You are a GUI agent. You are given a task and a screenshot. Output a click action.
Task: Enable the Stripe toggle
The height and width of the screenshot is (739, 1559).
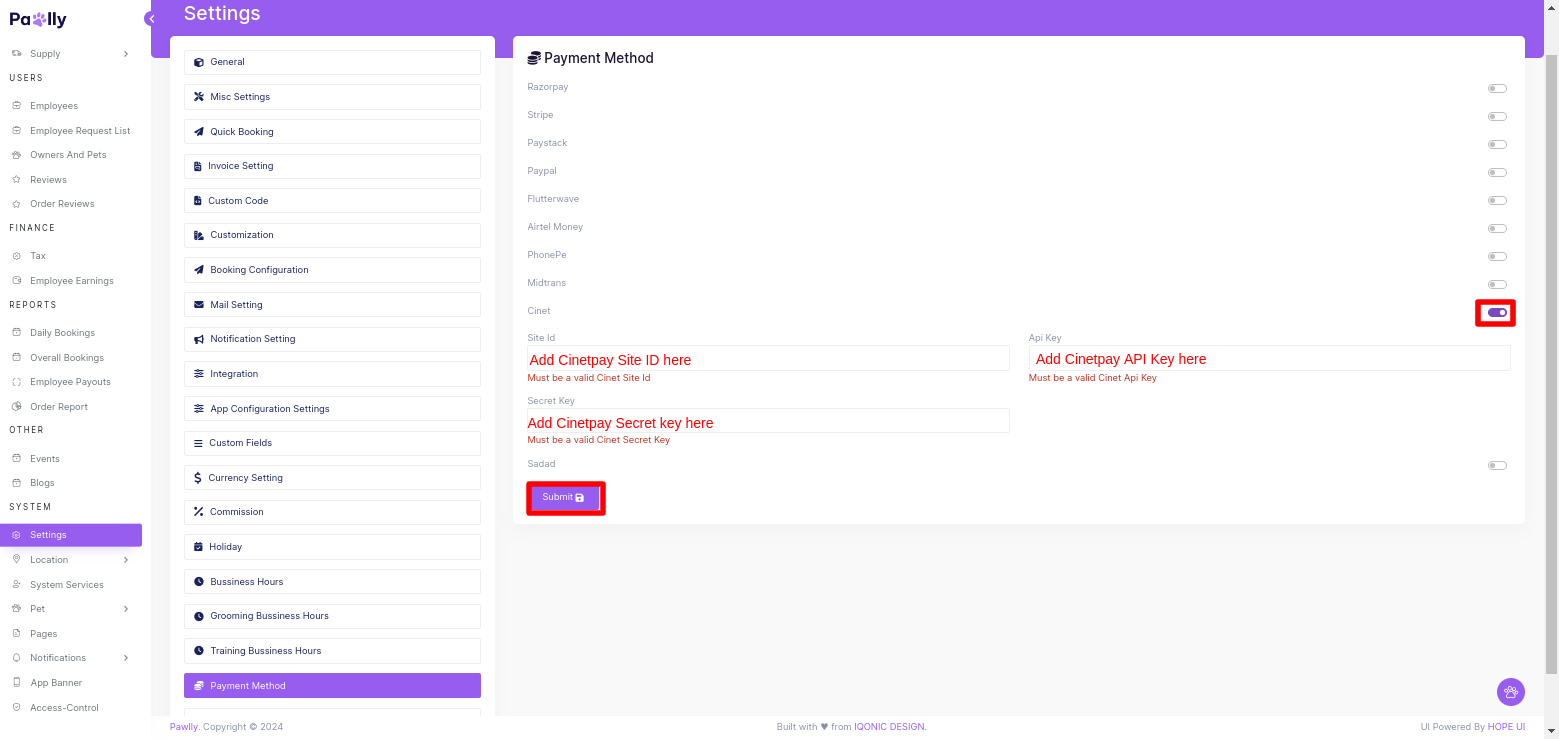tap(1497, 116)
